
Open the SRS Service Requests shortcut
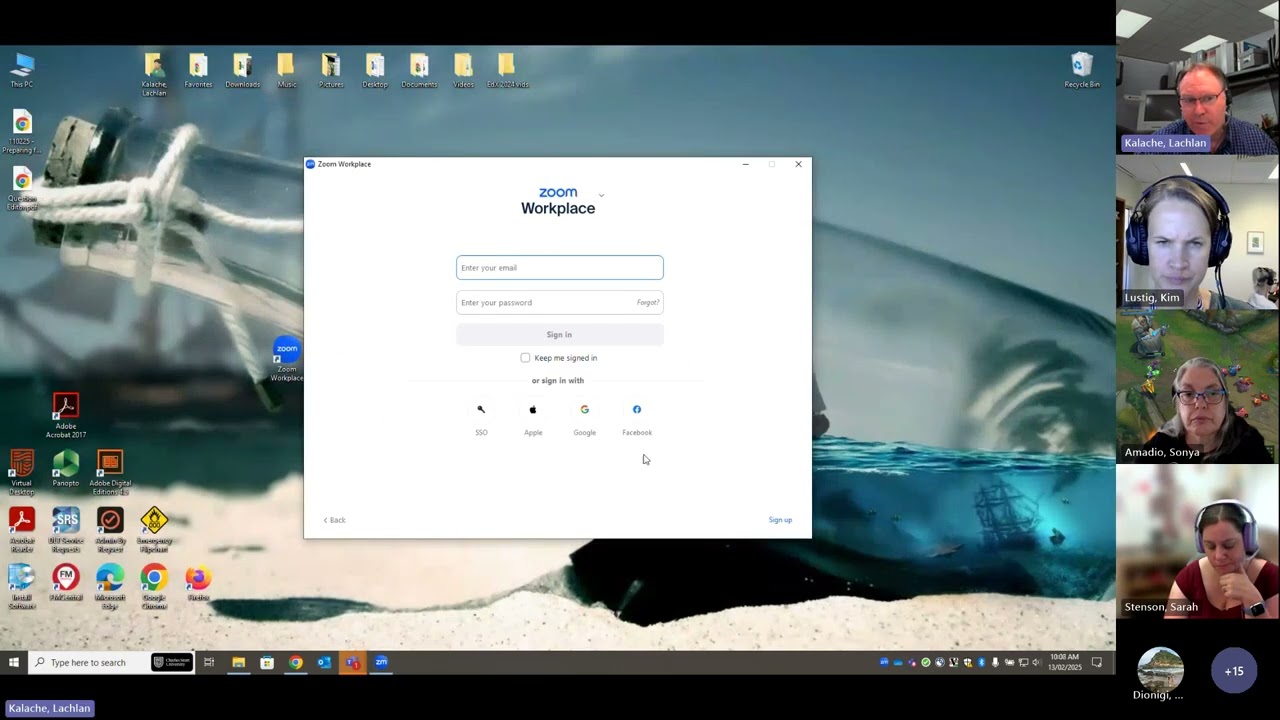pos(66,530)
